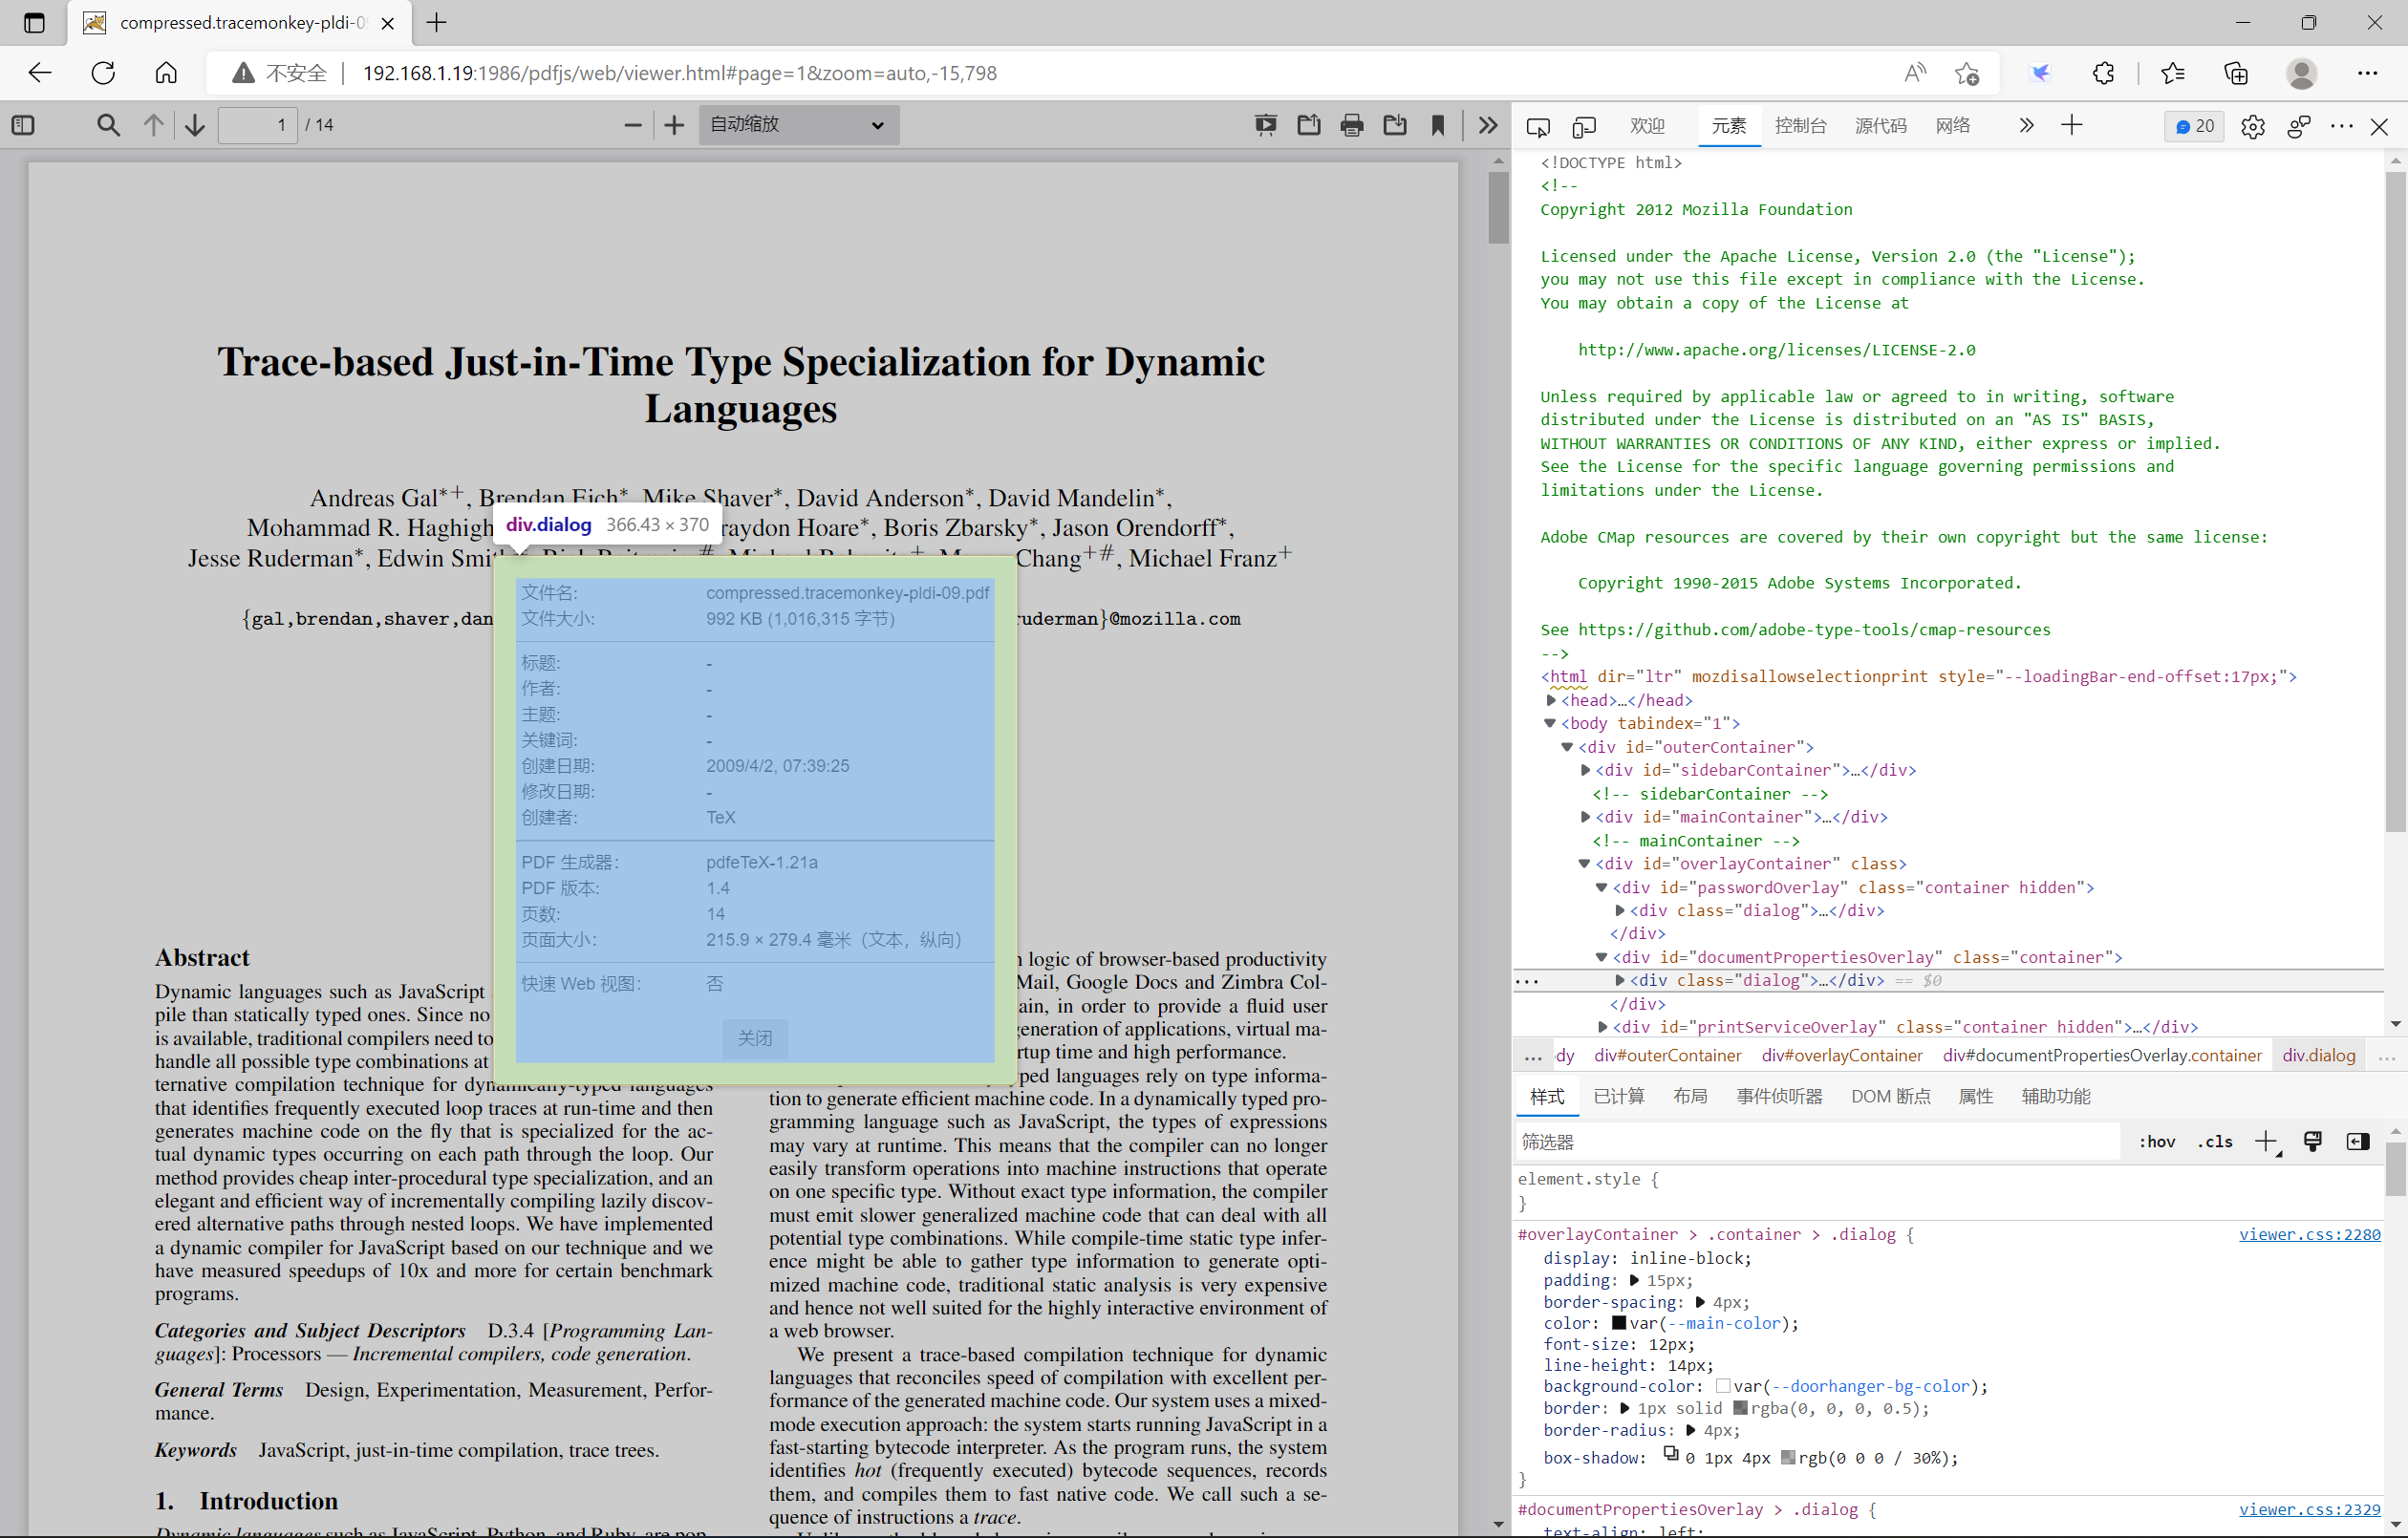
Task: Switch to the 控制台 console tab
Action: (1800, 126)
